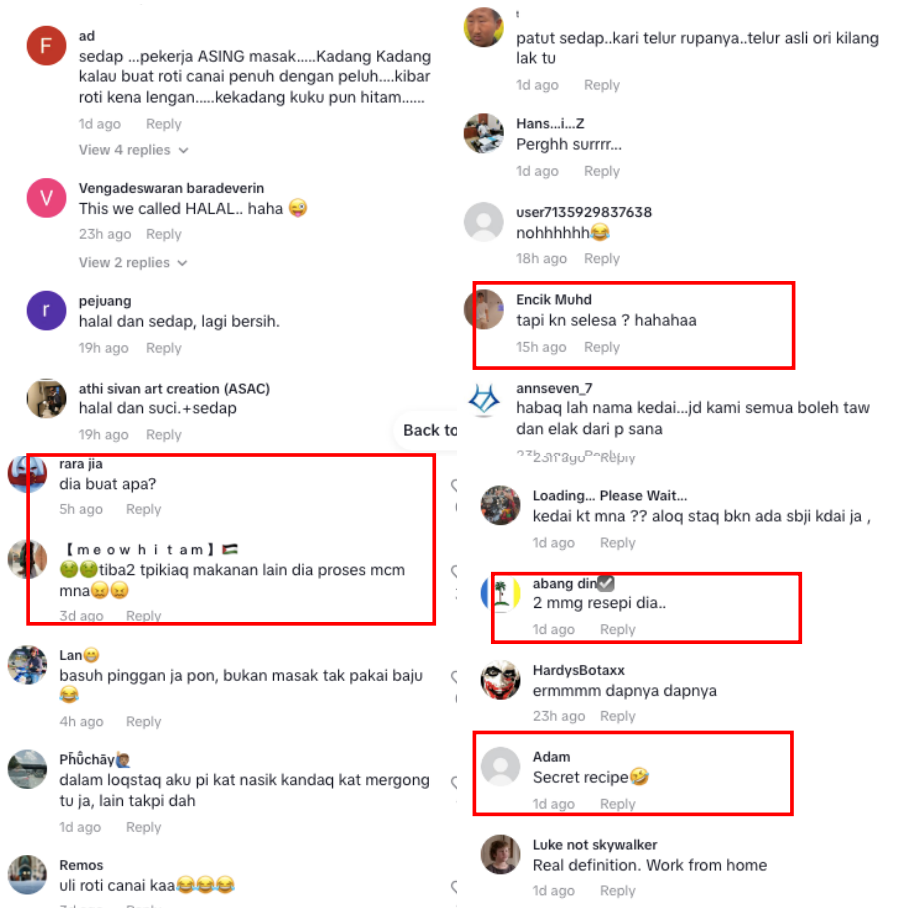Viewport: 912px width, 911px height.
Task: Open the red F avatar of user ad
Action: (46, 45)
